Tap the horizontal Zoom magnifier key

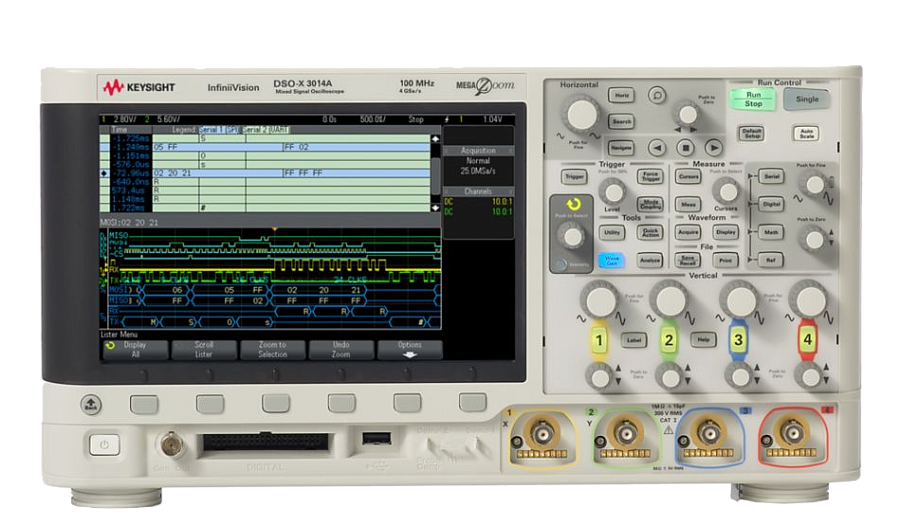(657, 95)
